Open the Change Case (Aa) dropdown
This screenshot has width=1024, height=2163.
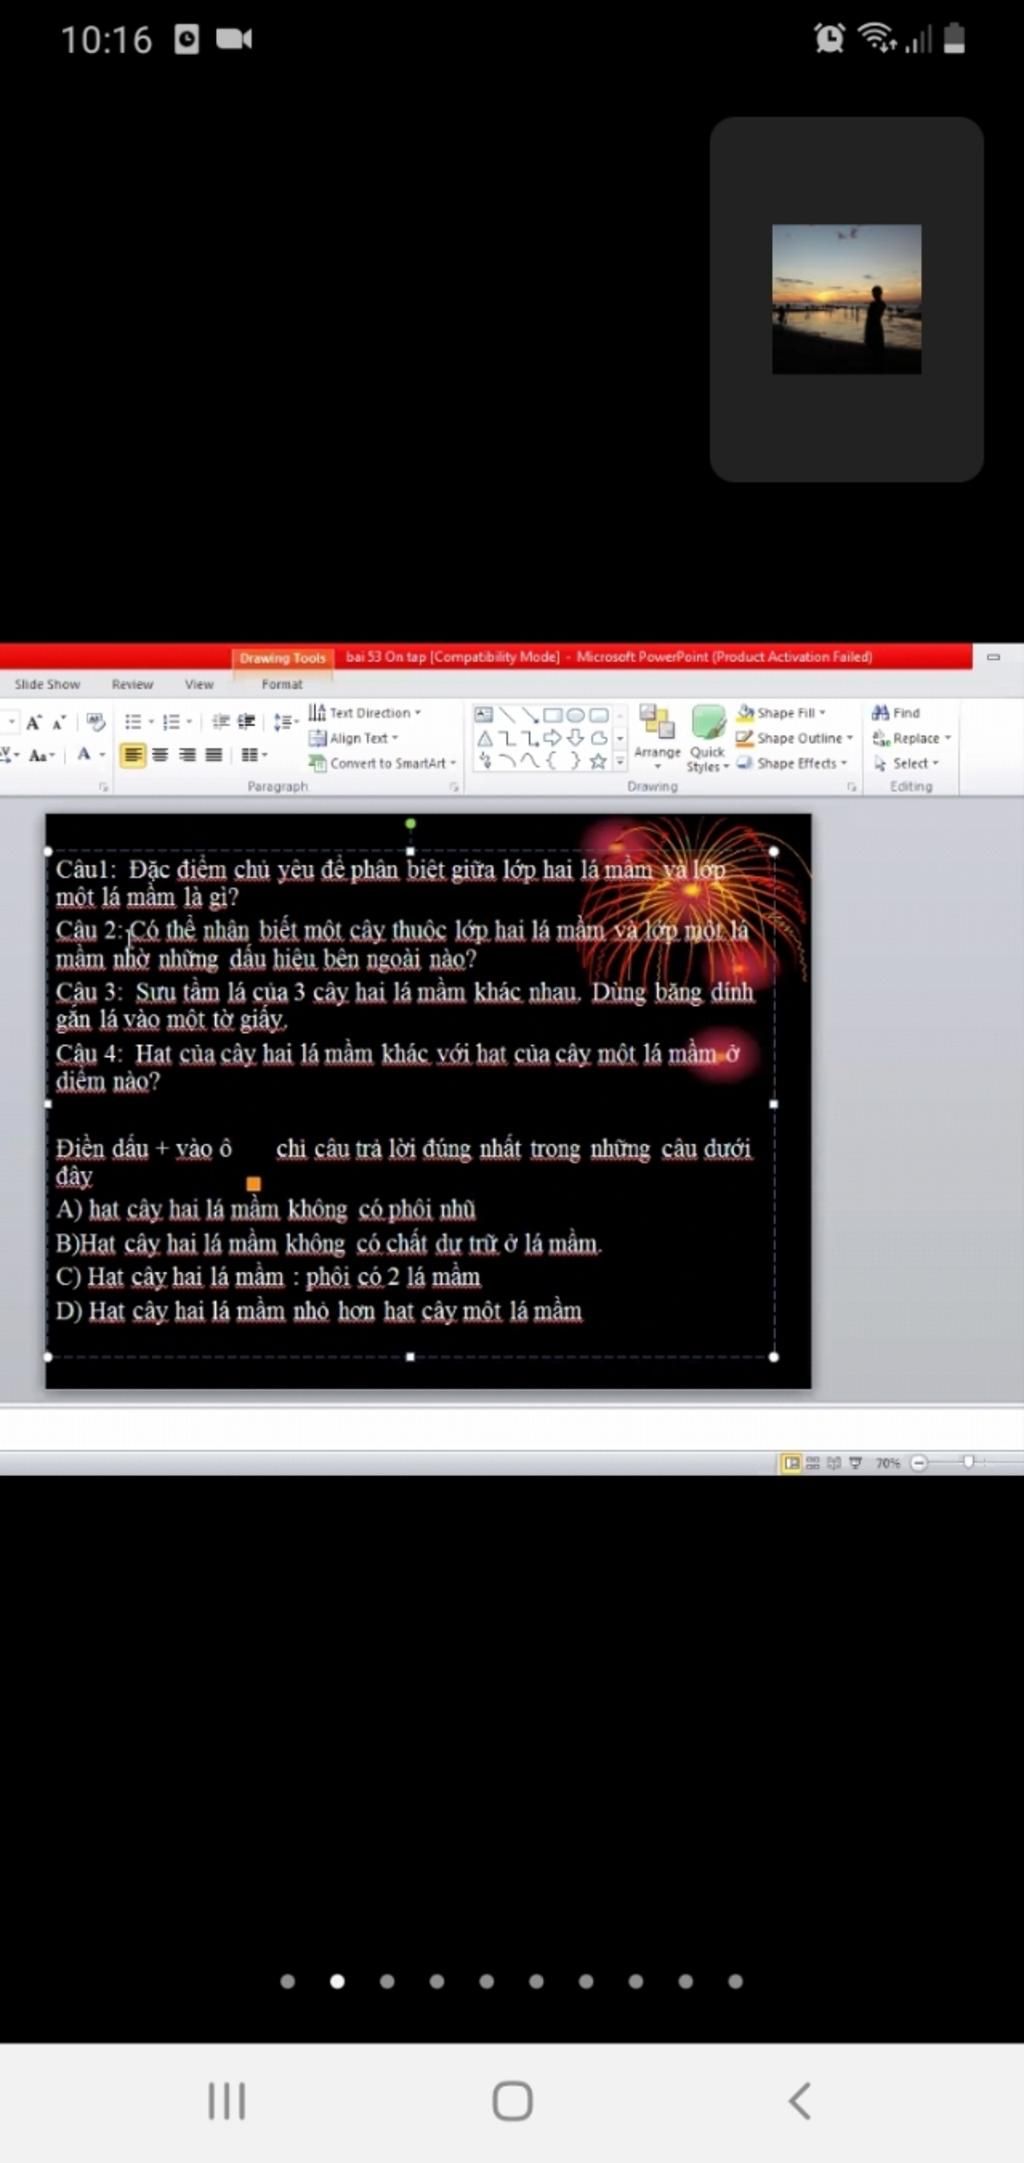pos(40,756)
